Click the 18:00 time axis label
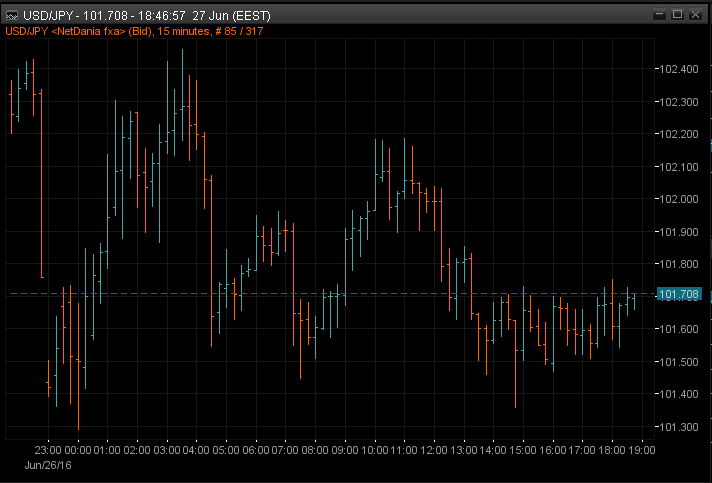Viewport: 712px width, 483px height. [612, 450]
